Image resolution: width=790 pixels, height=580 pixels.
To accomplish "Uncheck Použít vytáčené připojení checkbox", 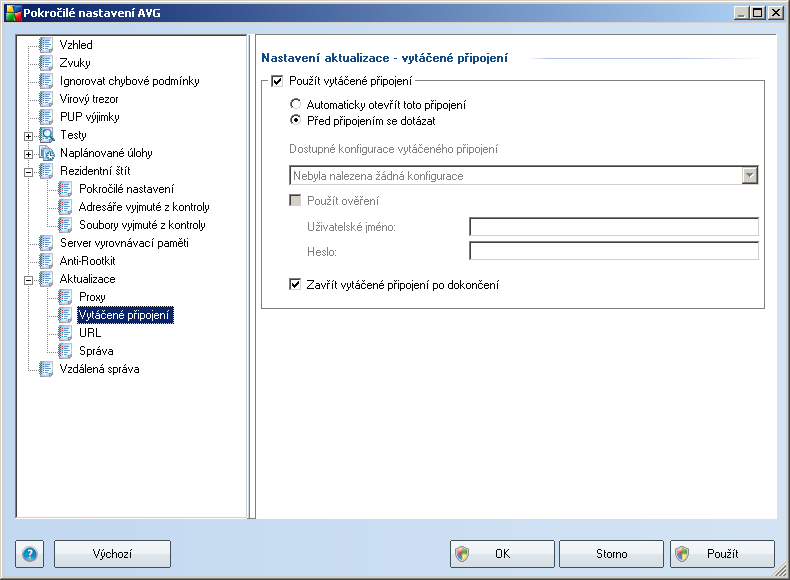I will pos(277,81).
